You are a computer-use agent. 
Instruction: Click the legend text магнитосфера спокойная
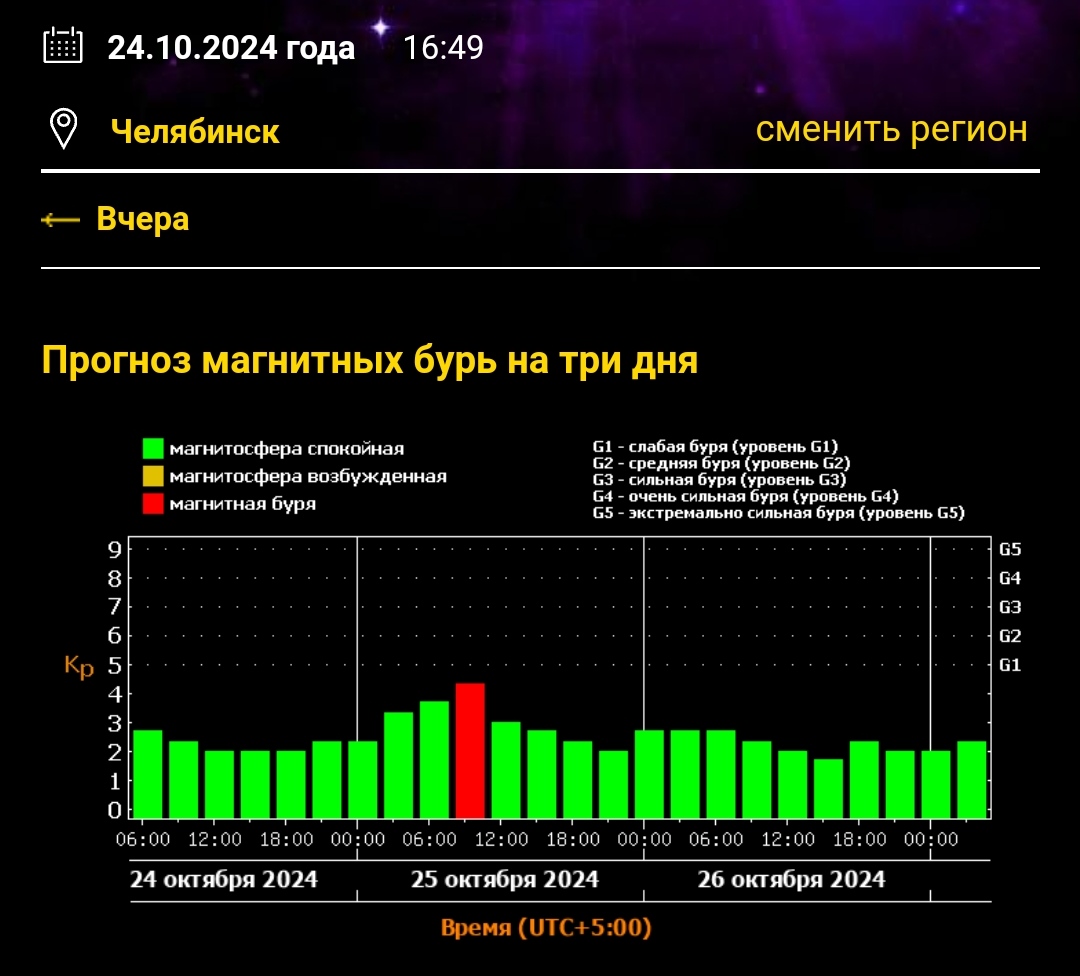(x=287, y=449)
